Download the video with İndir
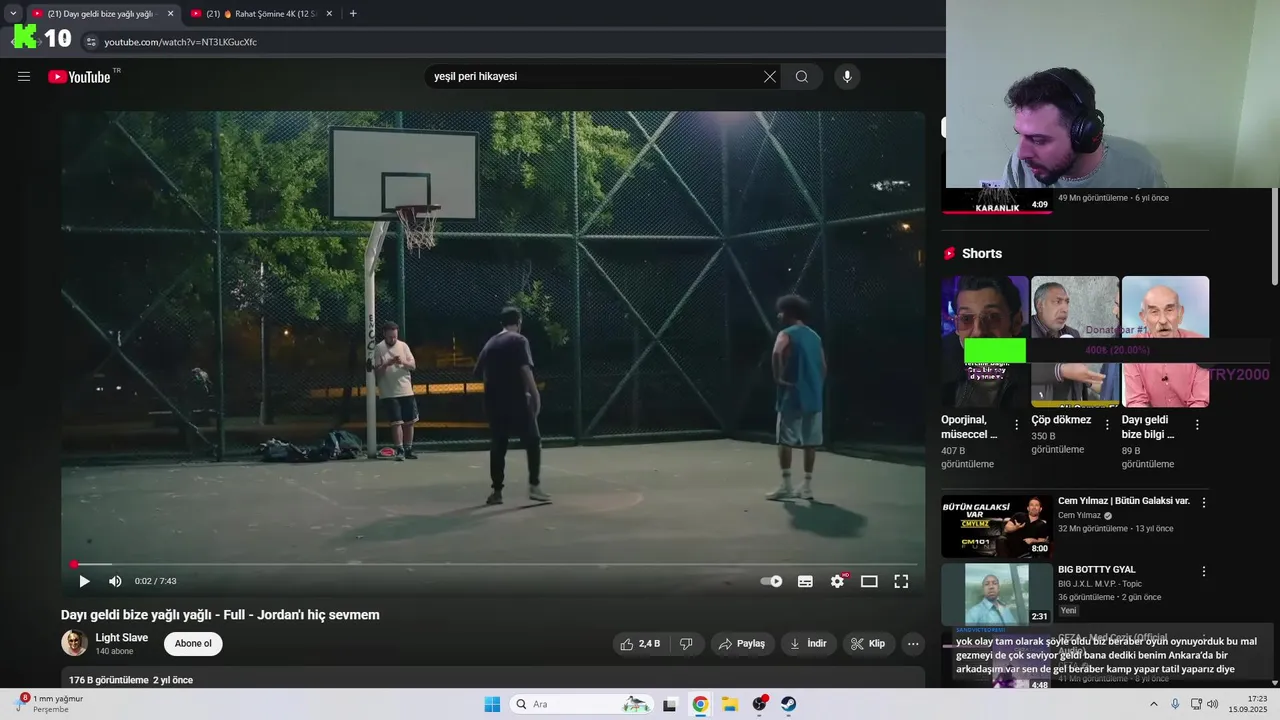Viewport: 1280px width, 720px height. coord(808,644)
